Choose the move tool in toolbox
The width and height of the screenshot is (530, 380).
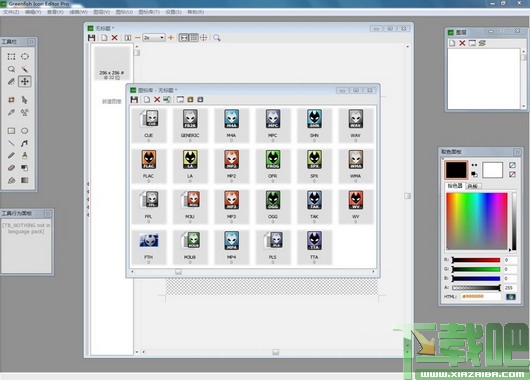click(x=25, y=81)
